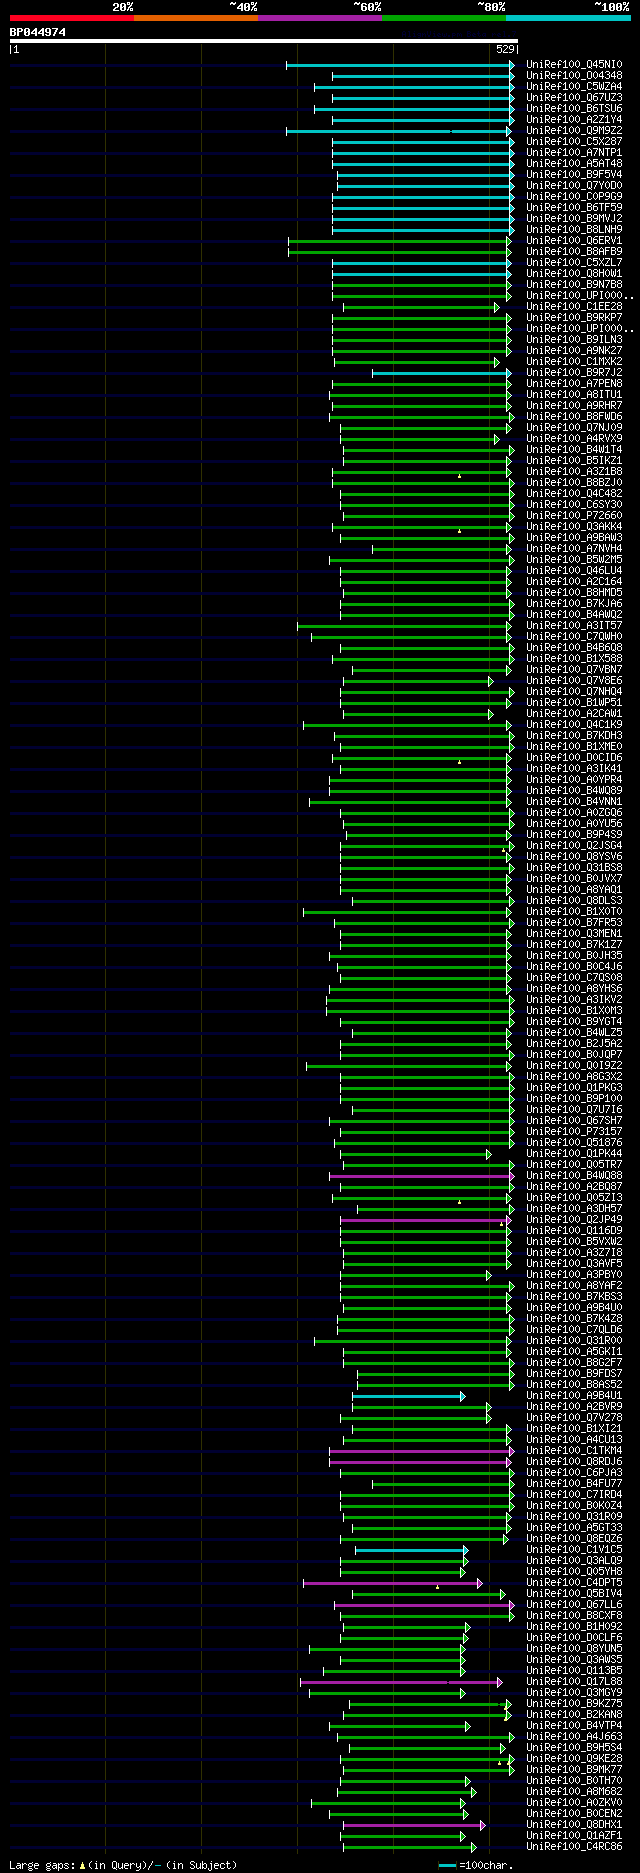Click label UniRef100_A8ITU1
The width and height of the screenshot is (640, 1873).
pyautogui.click(x=574, y=395)
